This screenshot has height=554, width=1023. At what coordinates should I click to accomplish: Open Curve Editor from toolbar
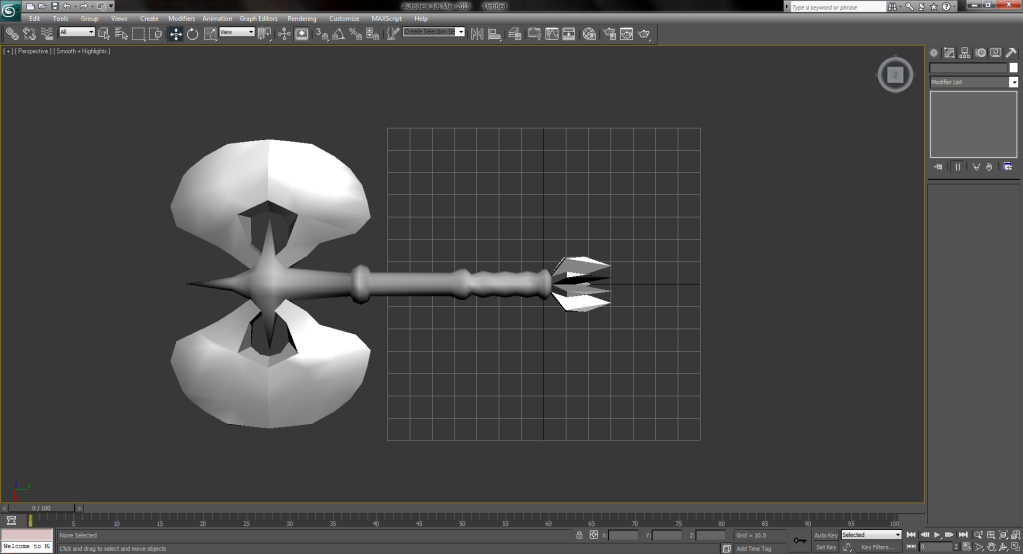pyautogui.click(x=552, y=34)
